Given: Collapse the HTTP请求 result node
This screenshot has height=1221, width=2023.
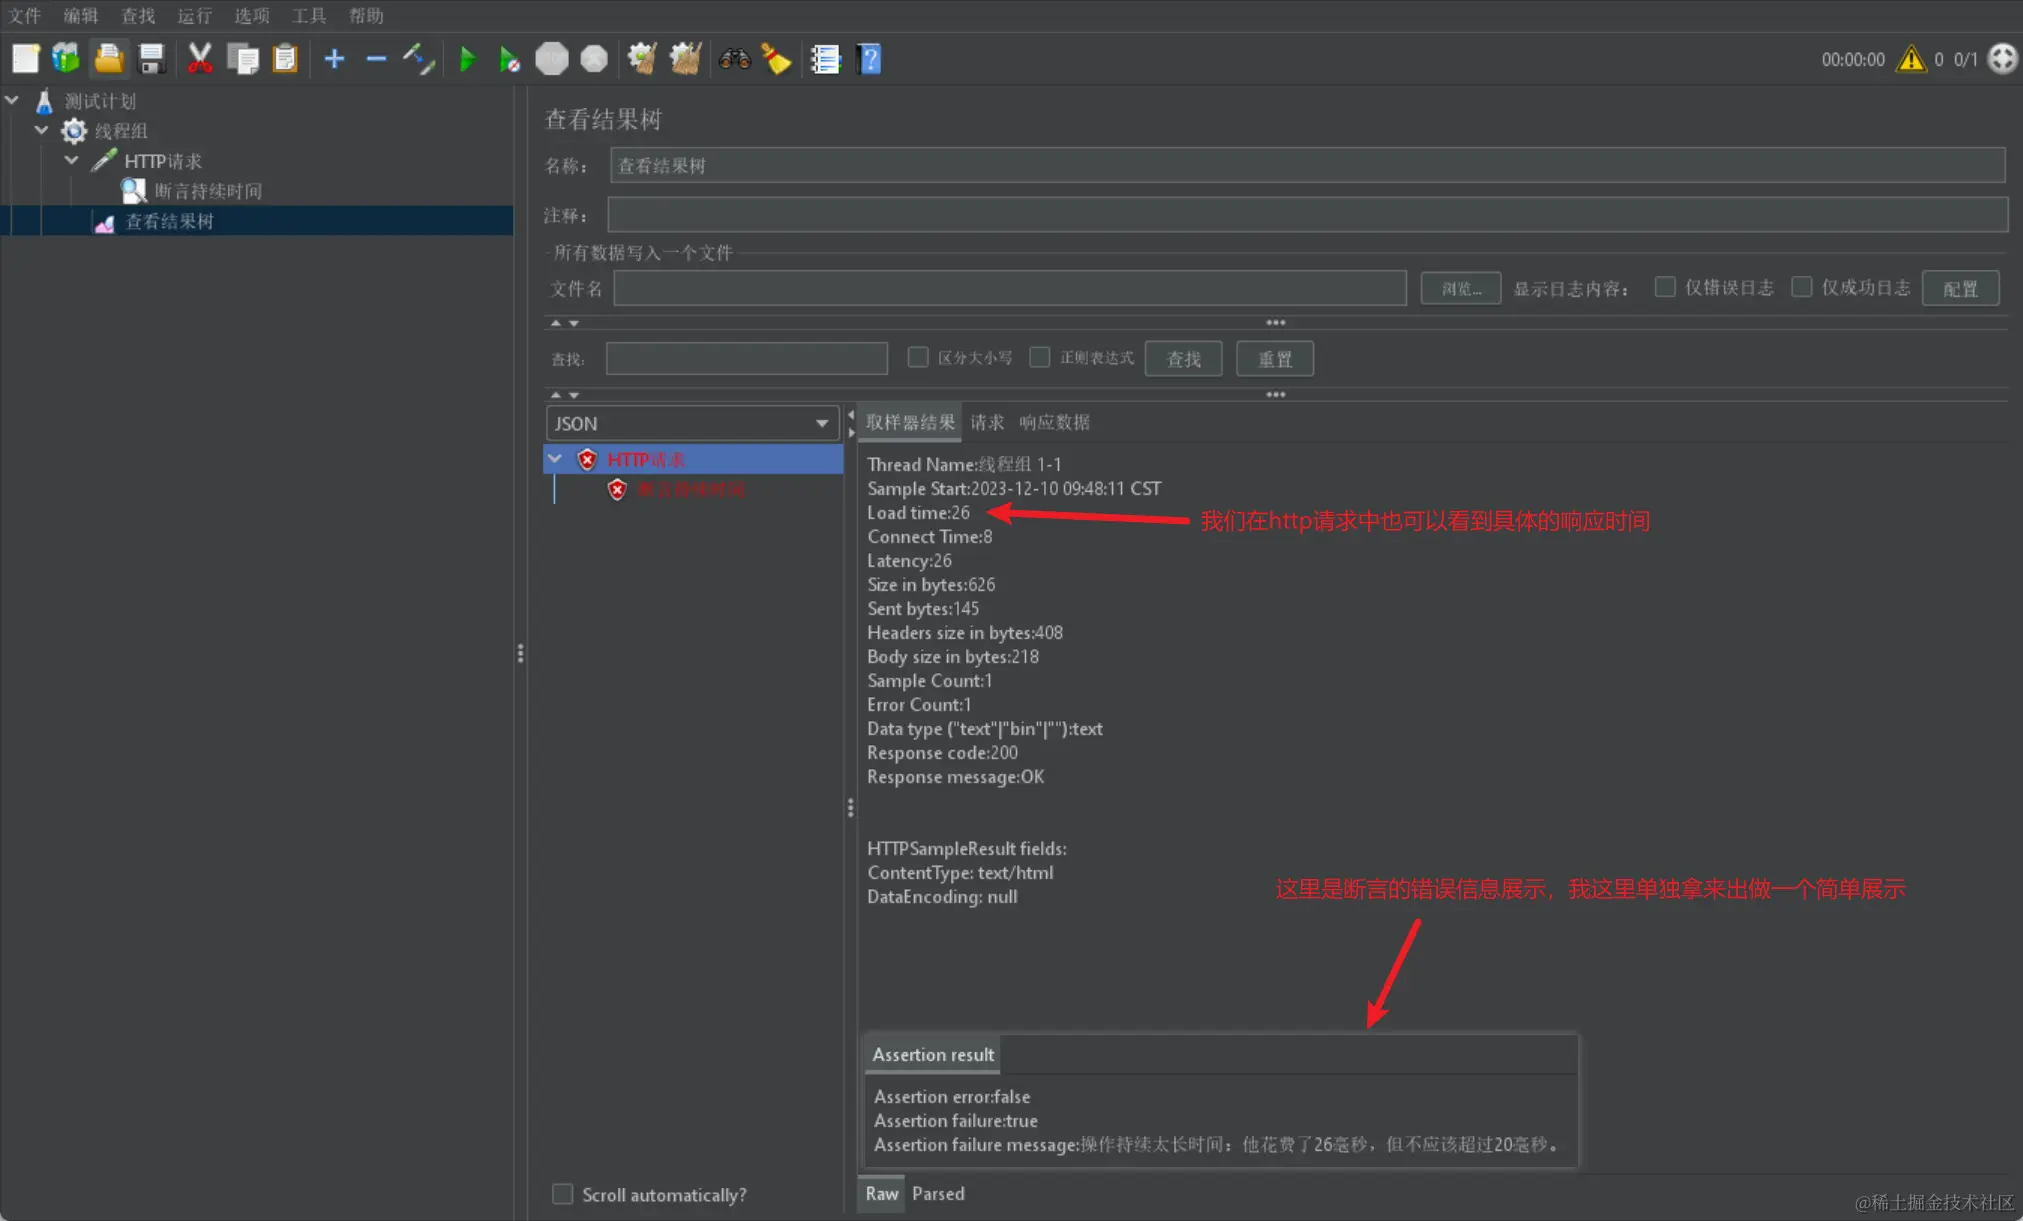Looking at the screenshot, I should click(x=555, y=459).
